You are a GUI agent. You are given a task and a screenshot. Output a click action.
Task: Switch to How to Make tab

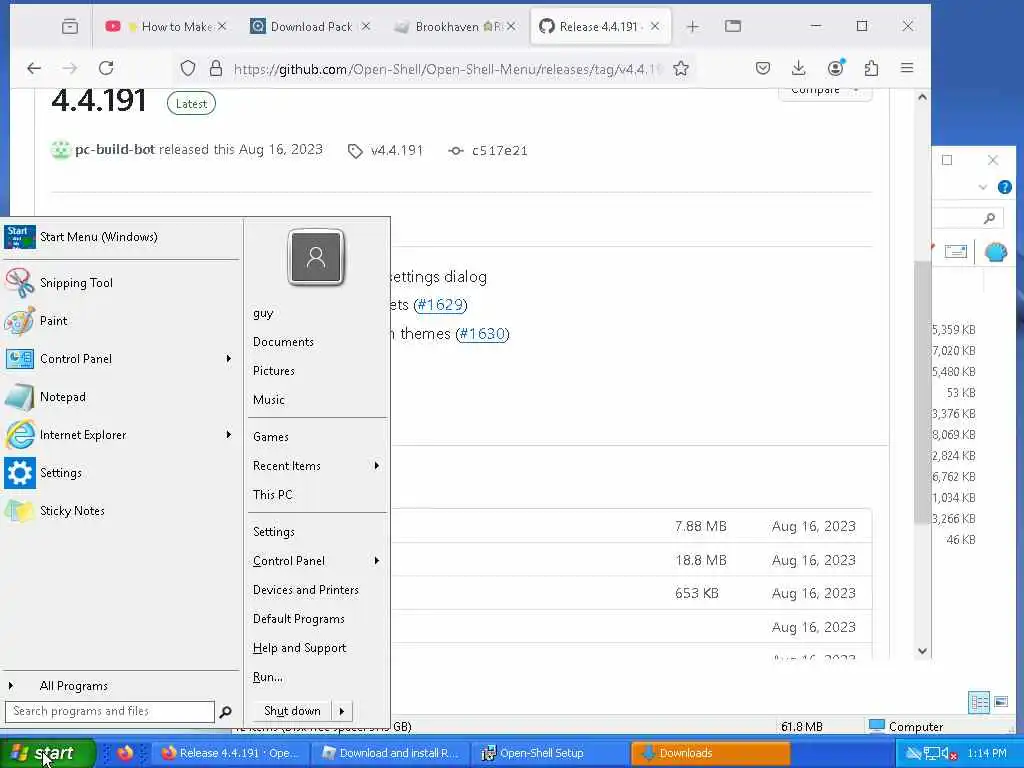pos(167,26)
